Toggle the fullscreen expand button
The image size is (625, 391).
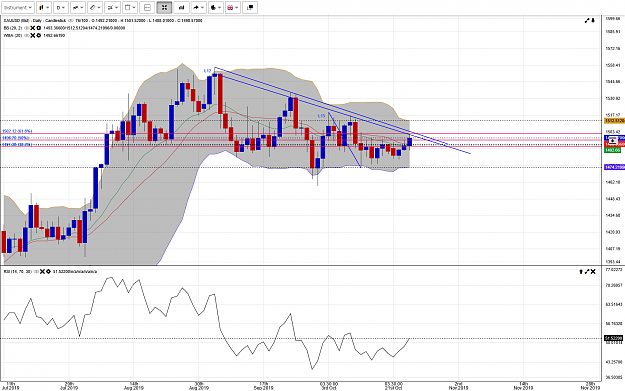click(164, 8)
